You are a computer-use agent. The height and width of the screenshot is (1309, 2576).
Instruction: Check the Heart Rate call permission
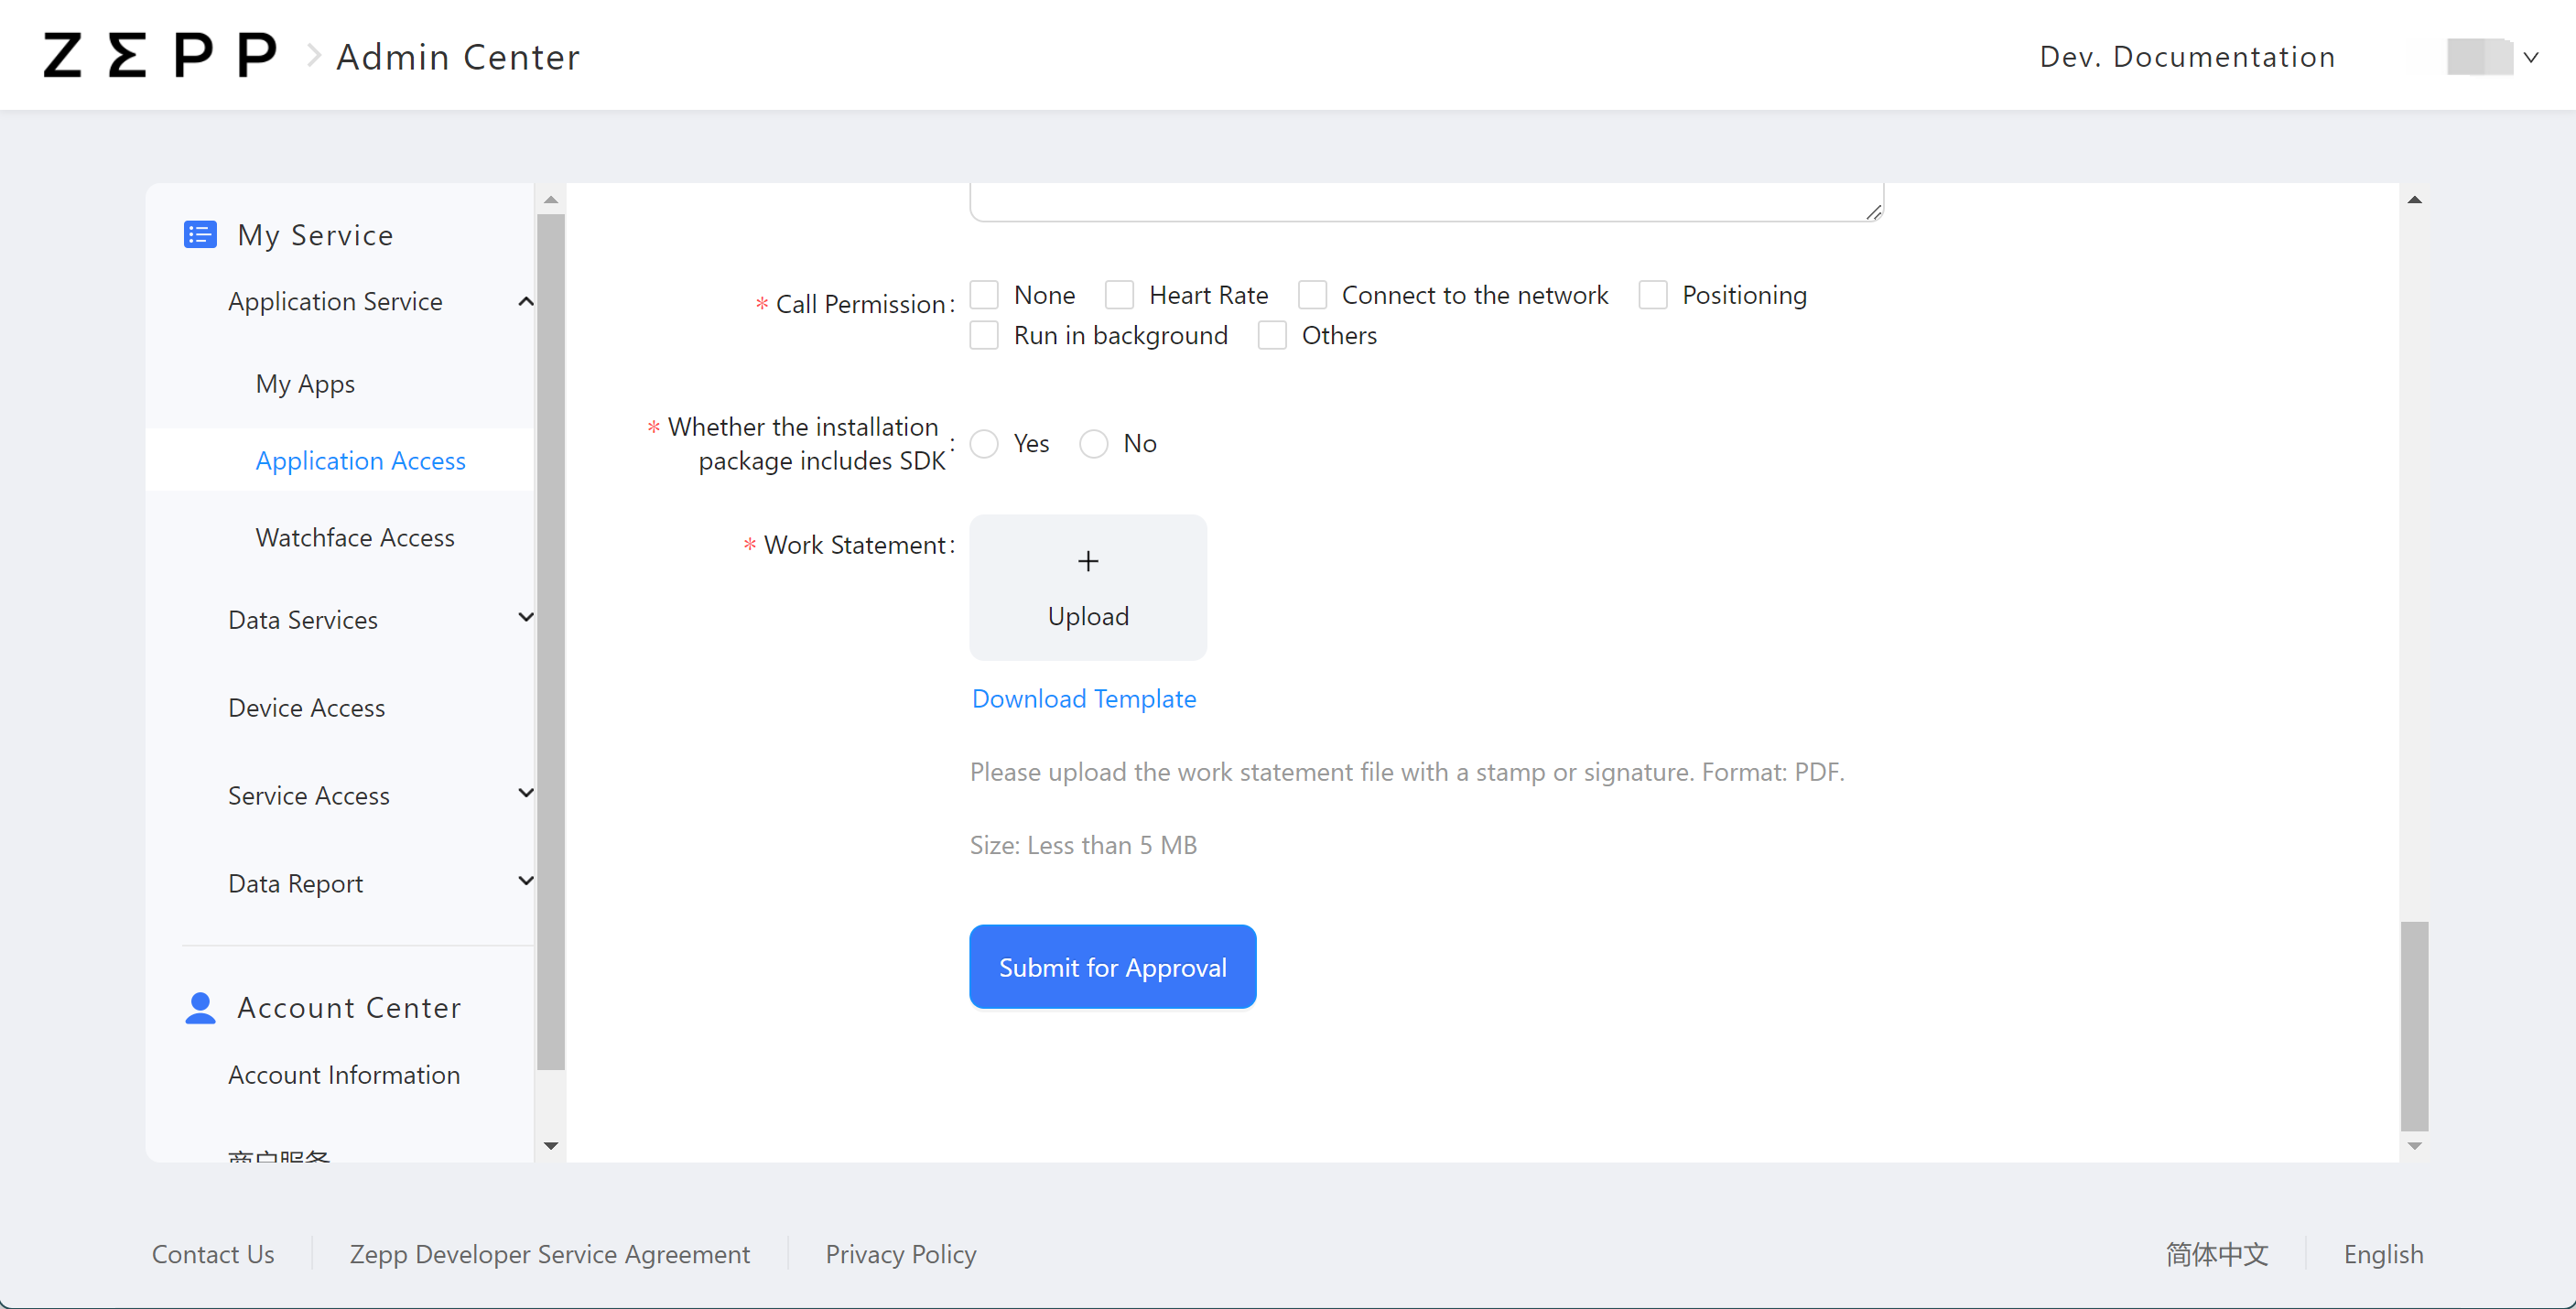coord(1120,294)
